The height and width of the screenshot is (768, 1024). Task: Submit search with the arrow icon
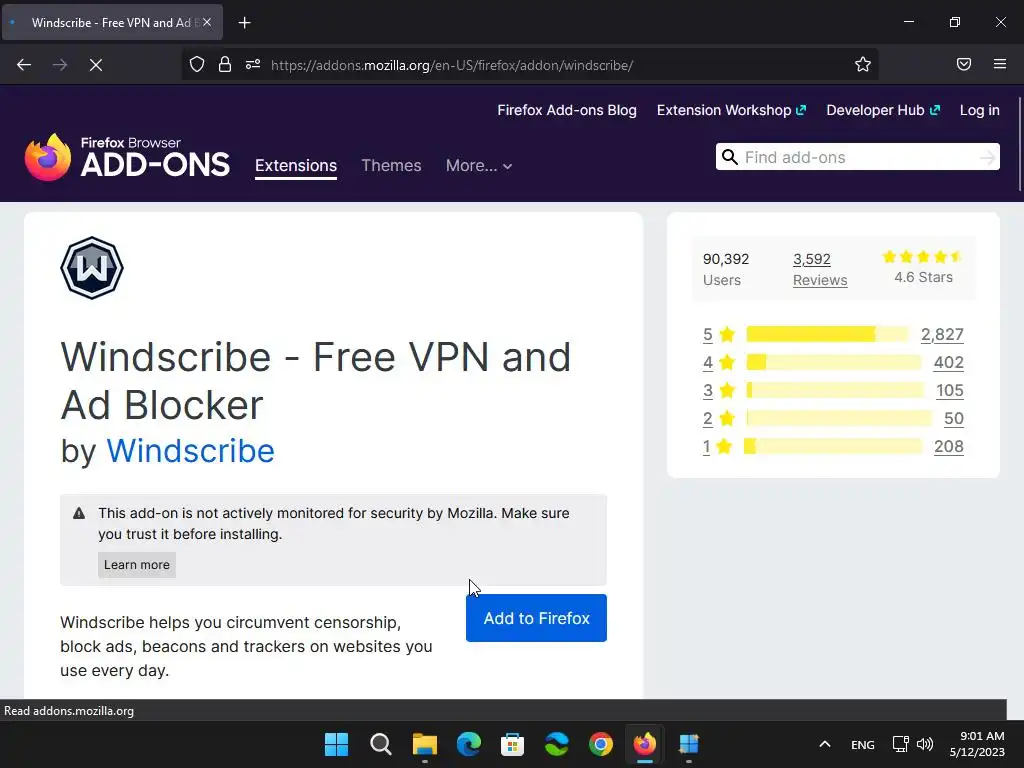pyautogui.click(x=987, y=157)
